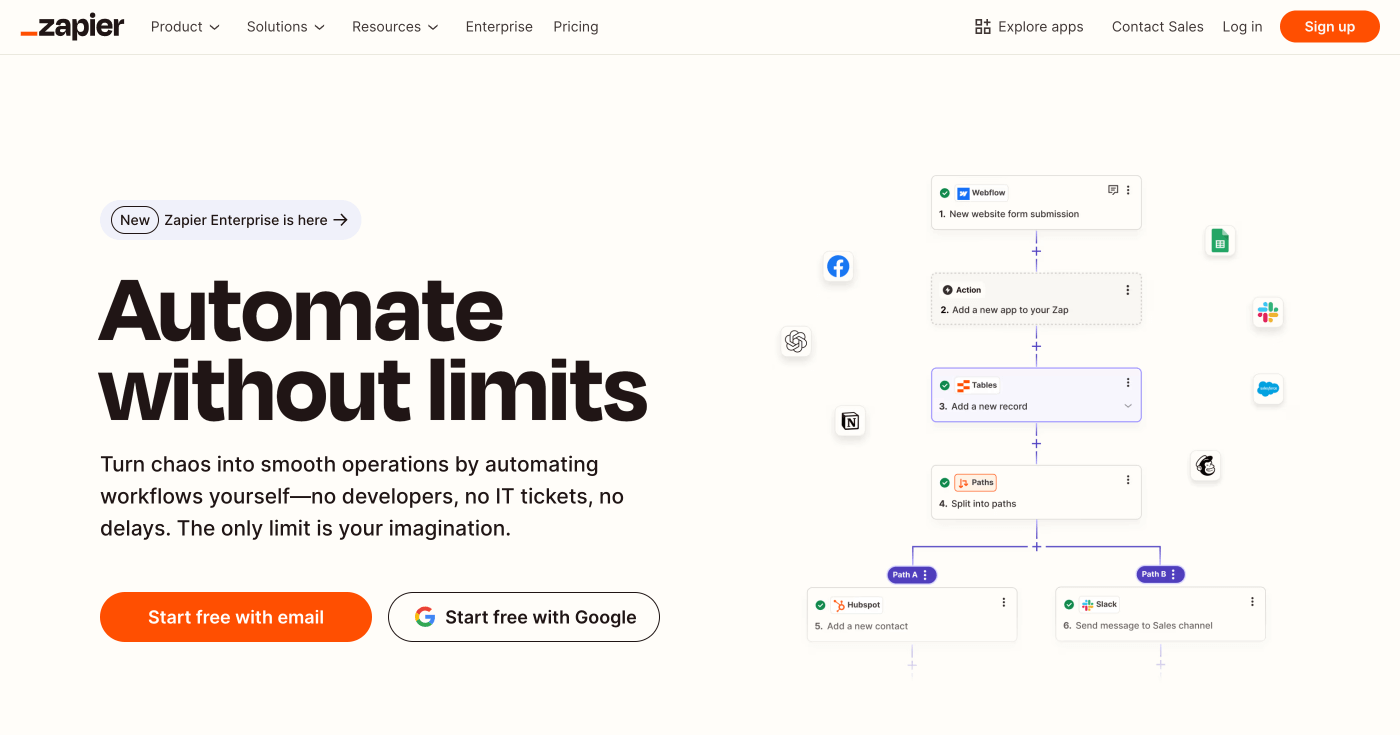This screenshot has height=735, width=1400.
Task: Click plus between Webflow and Action steps
Action: point(1036,251)
